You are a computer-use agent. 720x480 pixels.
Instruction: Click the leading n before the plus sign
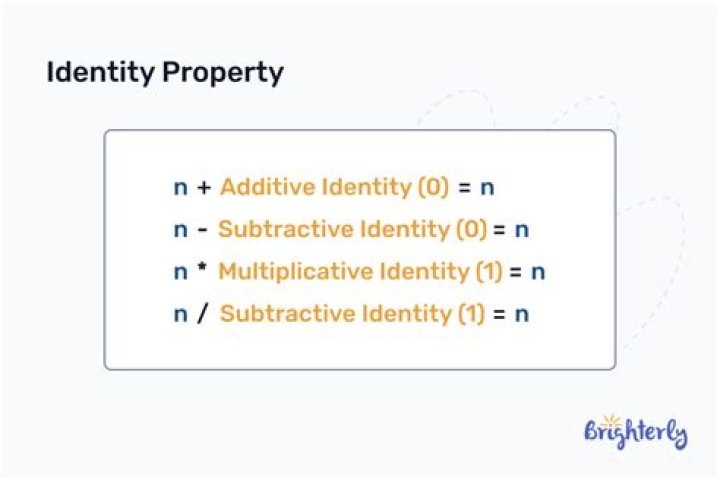click(x=180, y=188)
